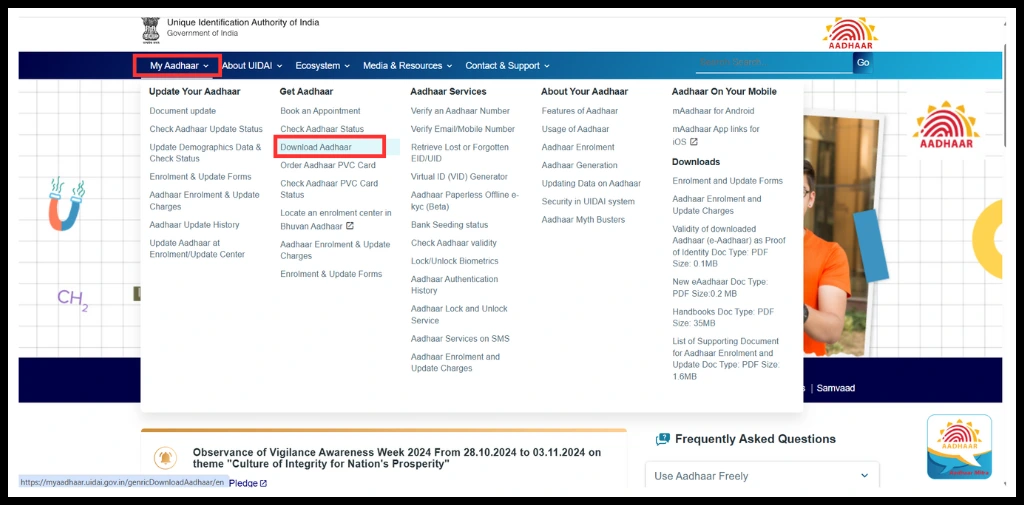Viewport: 1024px width, 505px height.
Task: Expand the My Aadhaar dropdown menu
Action: coord(179,66)
